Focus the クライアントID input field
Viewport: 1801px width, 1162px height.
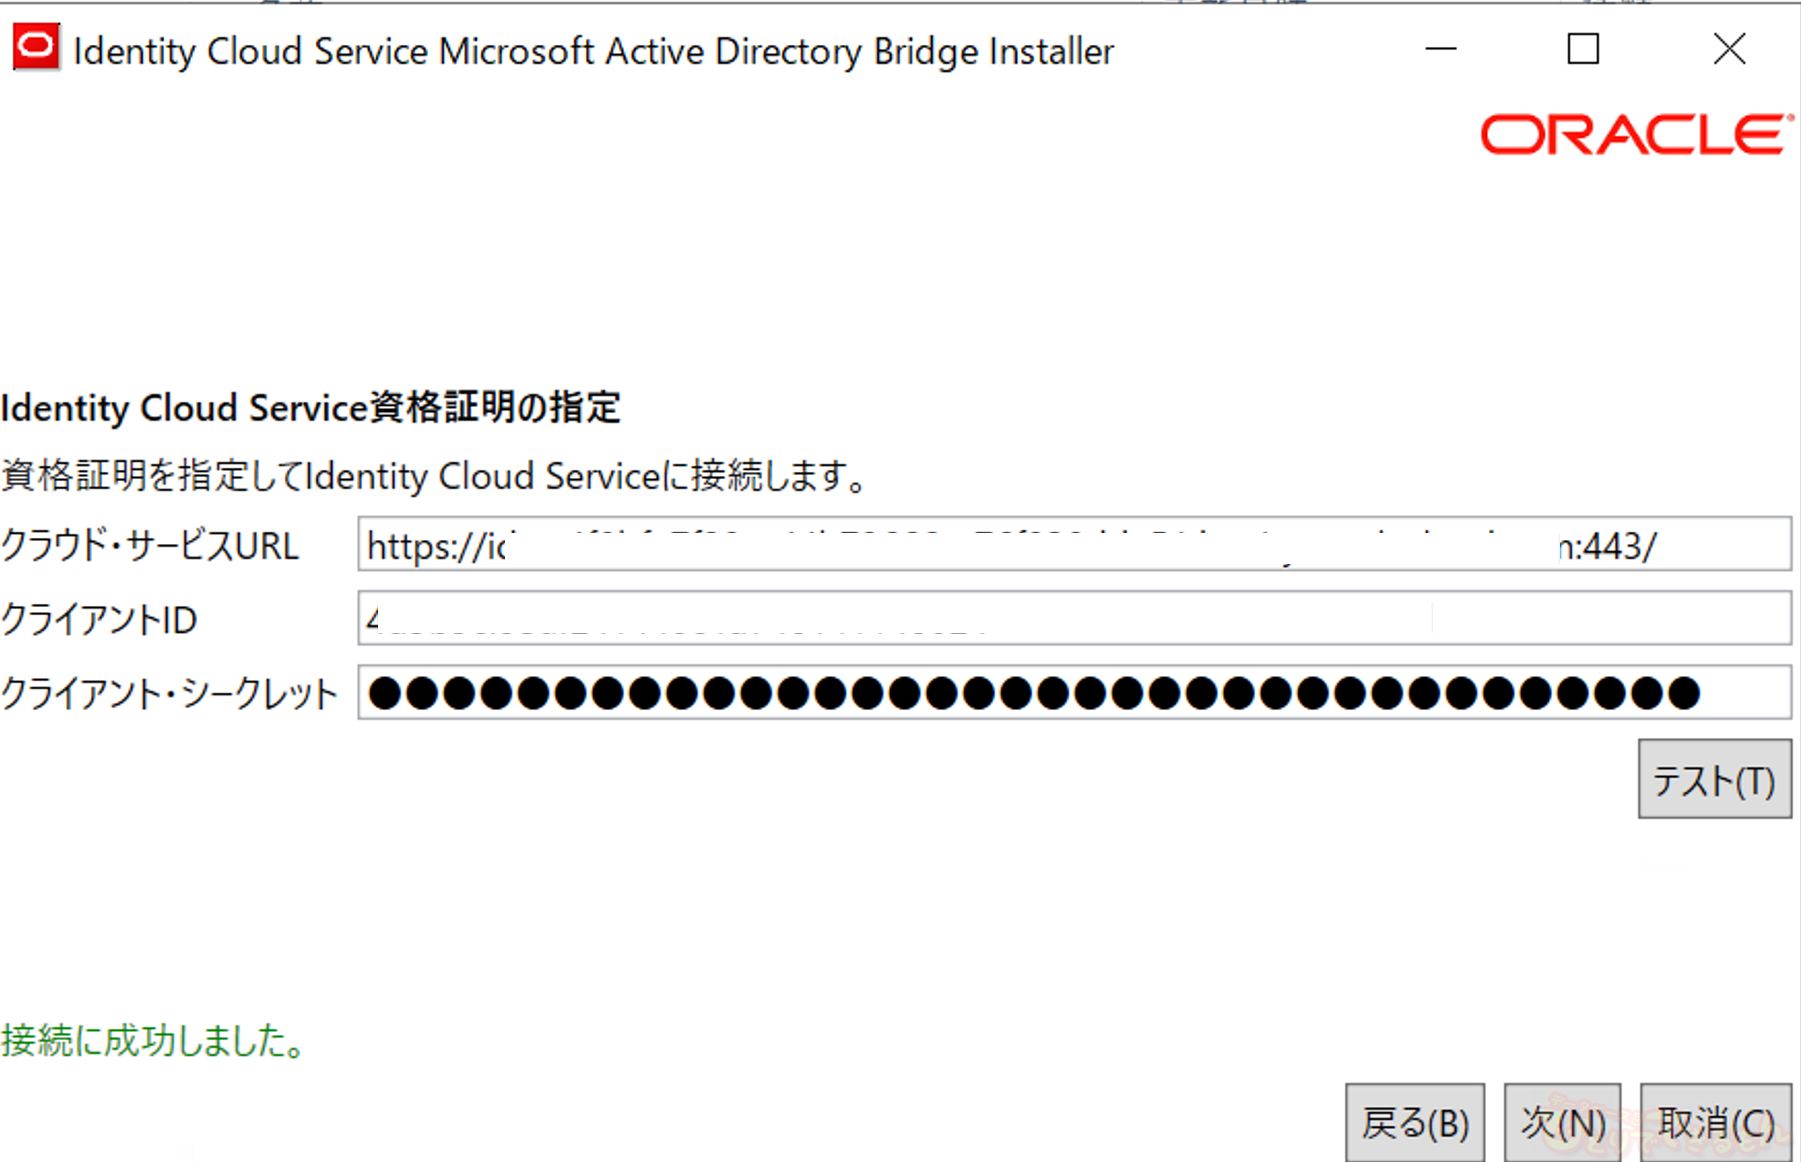(x=1073, y=619)
